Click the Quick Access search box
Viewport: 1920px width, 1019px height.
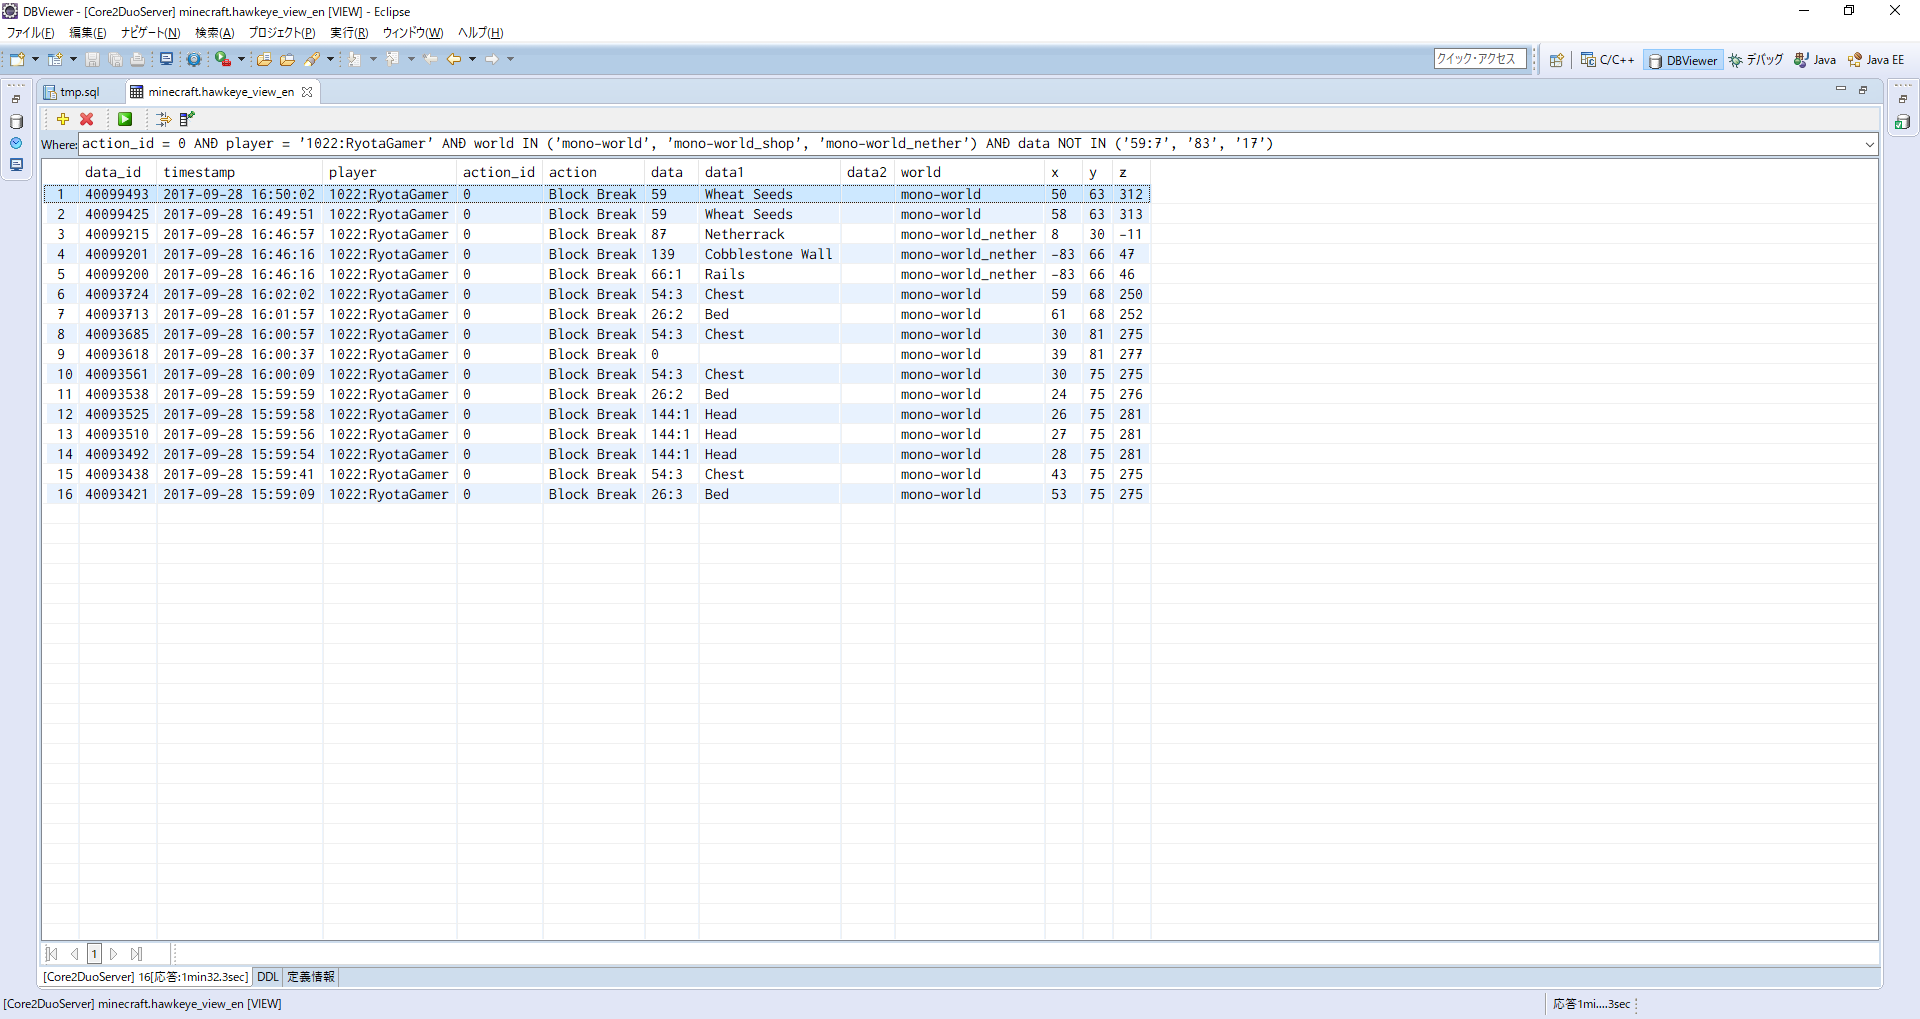pyautogui.click(x=1480, y=59)
